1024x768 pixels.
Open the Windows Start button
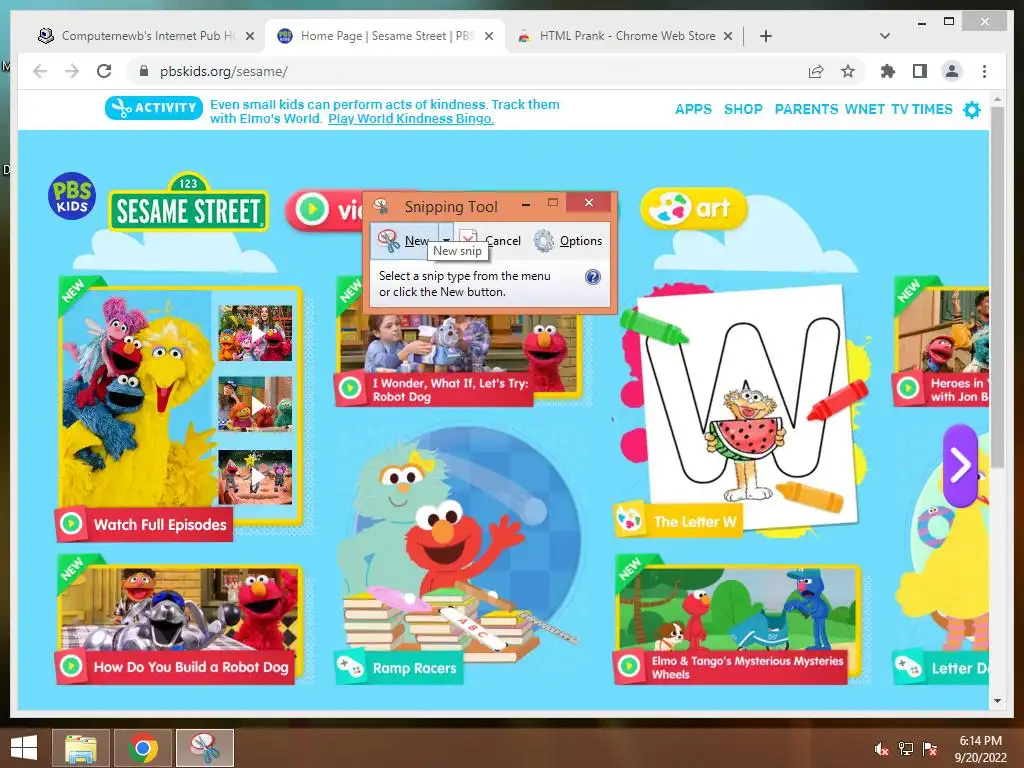(24, 748)
